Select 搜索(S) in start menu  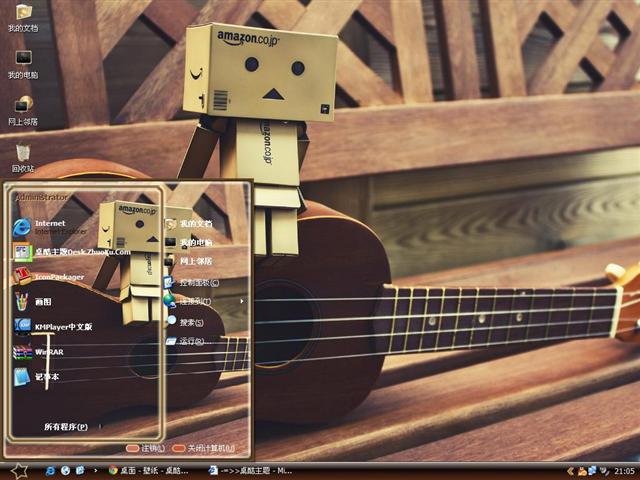188,322
